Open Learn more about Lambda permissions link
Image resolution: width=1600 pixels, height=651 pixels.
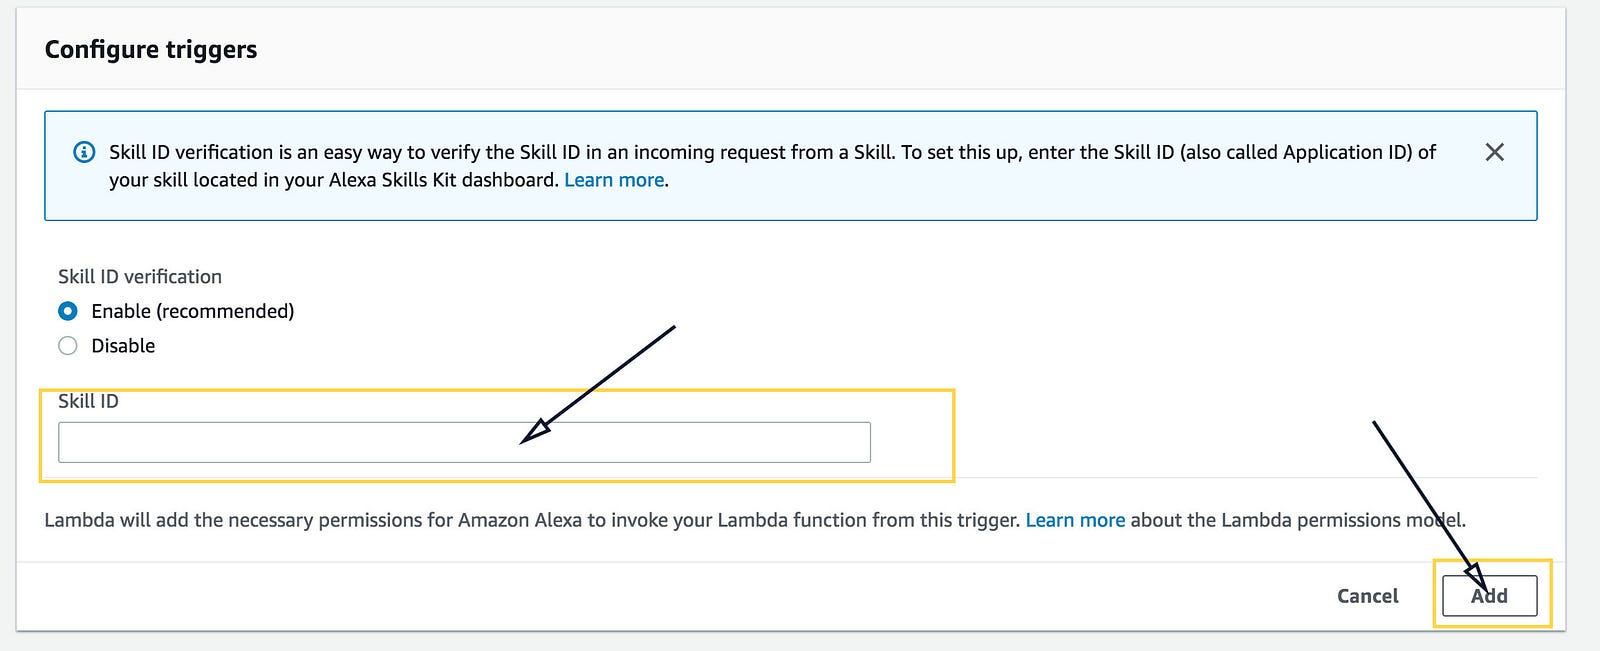[x=1075, y=520]
